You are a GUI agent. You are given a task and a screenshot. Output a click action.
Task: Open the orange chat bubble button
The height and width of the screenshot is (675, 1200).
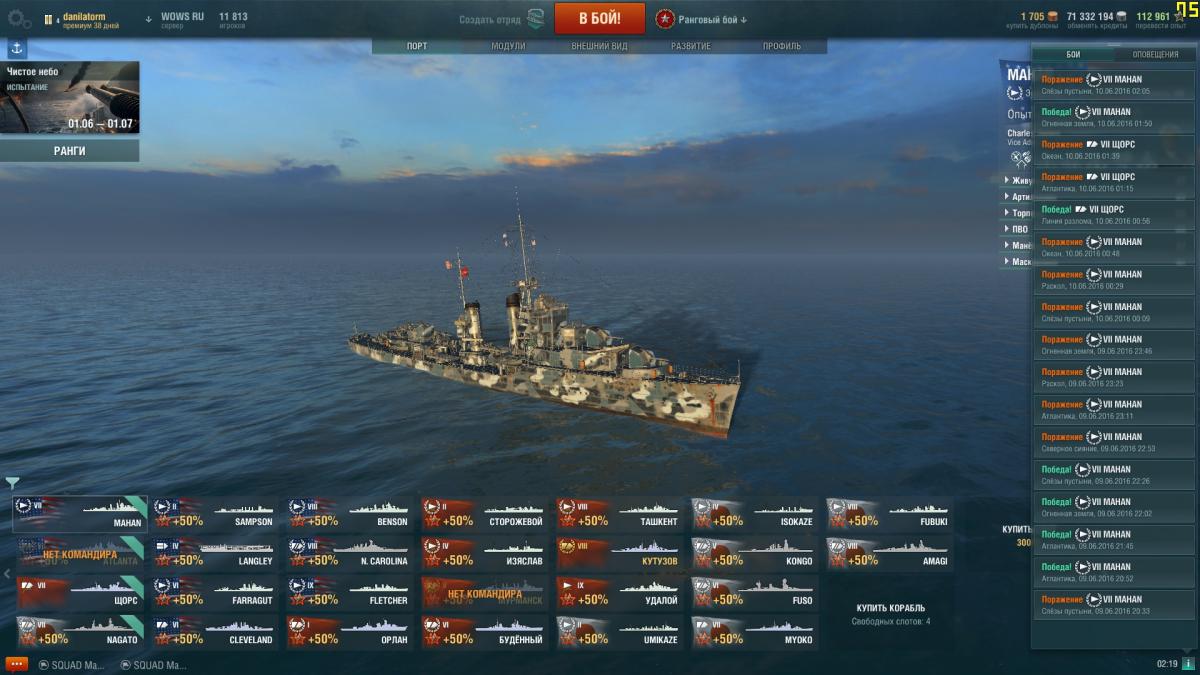pos(16,664)
